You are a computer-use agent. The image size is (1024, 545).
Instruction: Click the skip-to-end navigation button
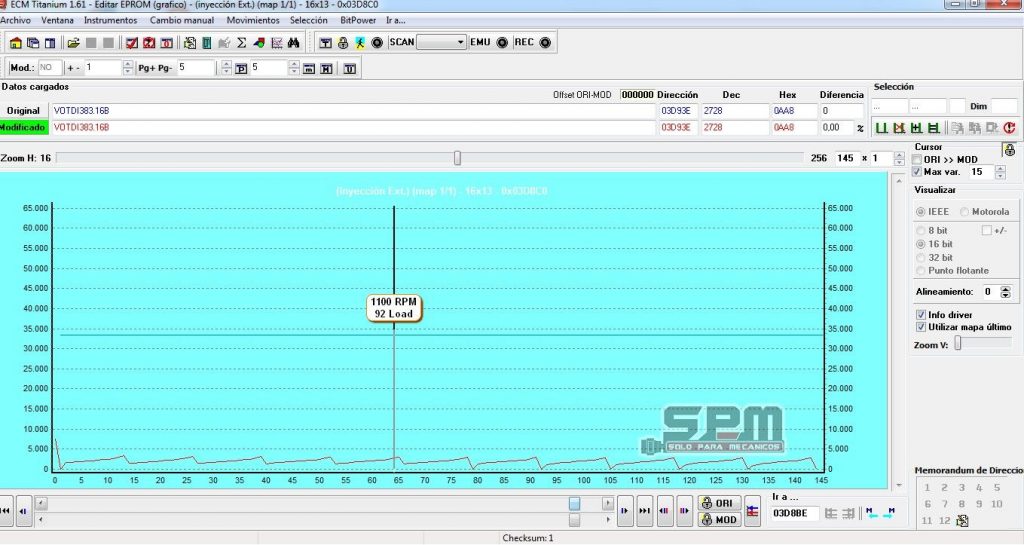tap(644, 511)
